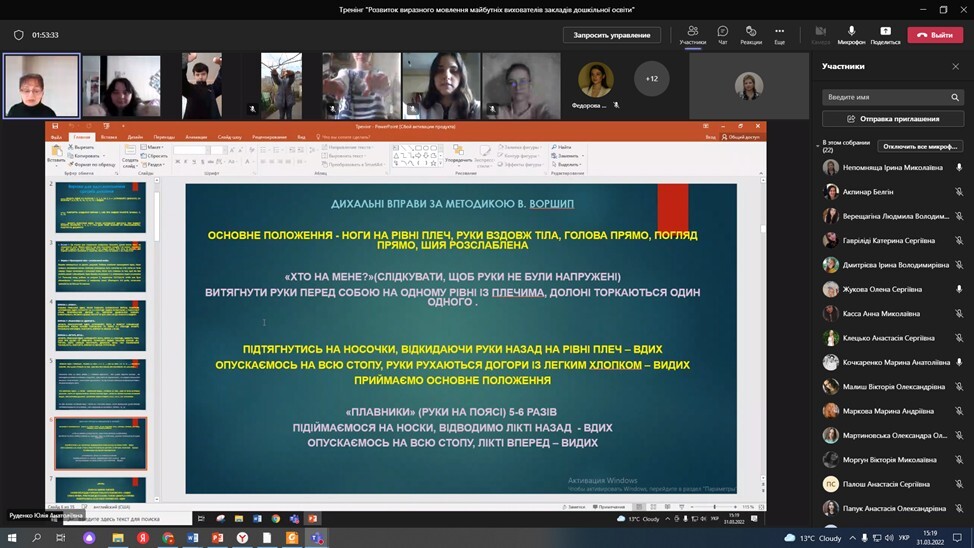The image size is (974, 548).
Task: Click the Поделиться share screen icon
Action: coord(885,35)
